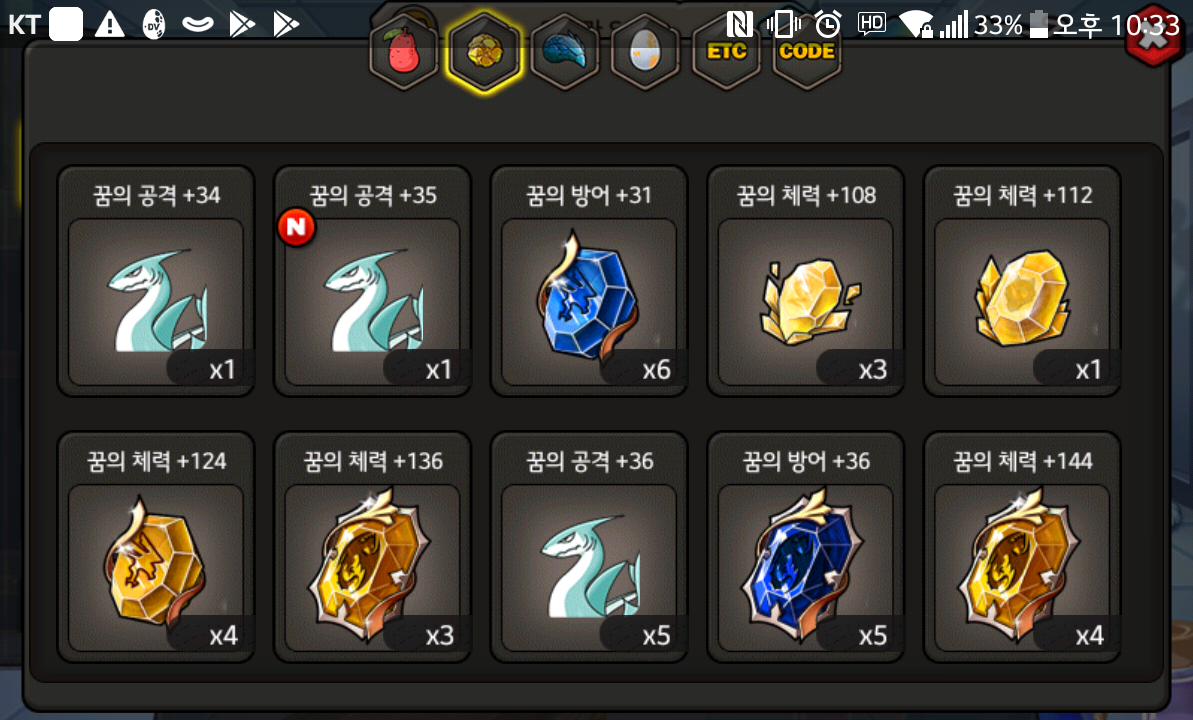Tap the warning triangle status icon
The image size is (1193, 720).
pos(110,24)
